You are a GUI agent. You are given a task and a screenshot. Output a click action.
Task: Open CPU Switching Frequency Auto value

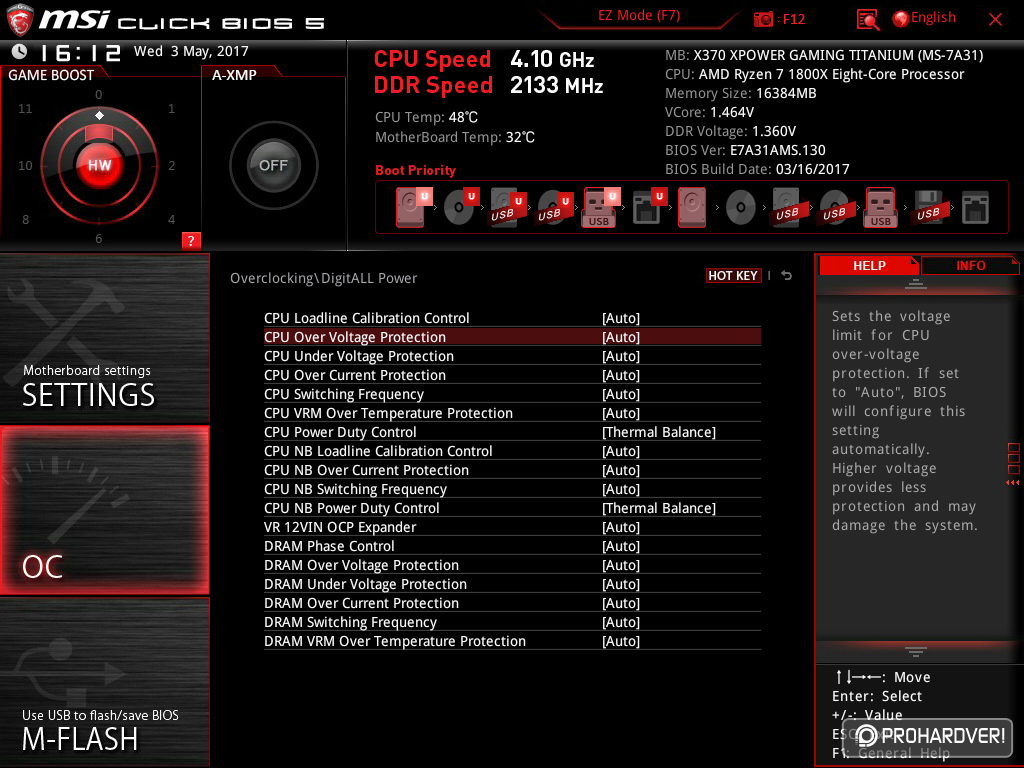pyautogui.click(x=620, y=394)
